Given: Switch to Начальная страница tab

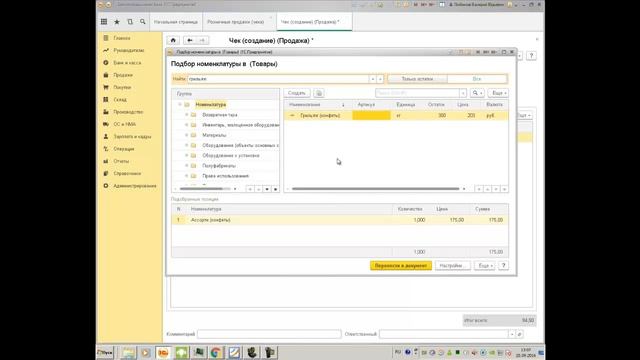Looking at the screenshot, I should coord(176,22).
